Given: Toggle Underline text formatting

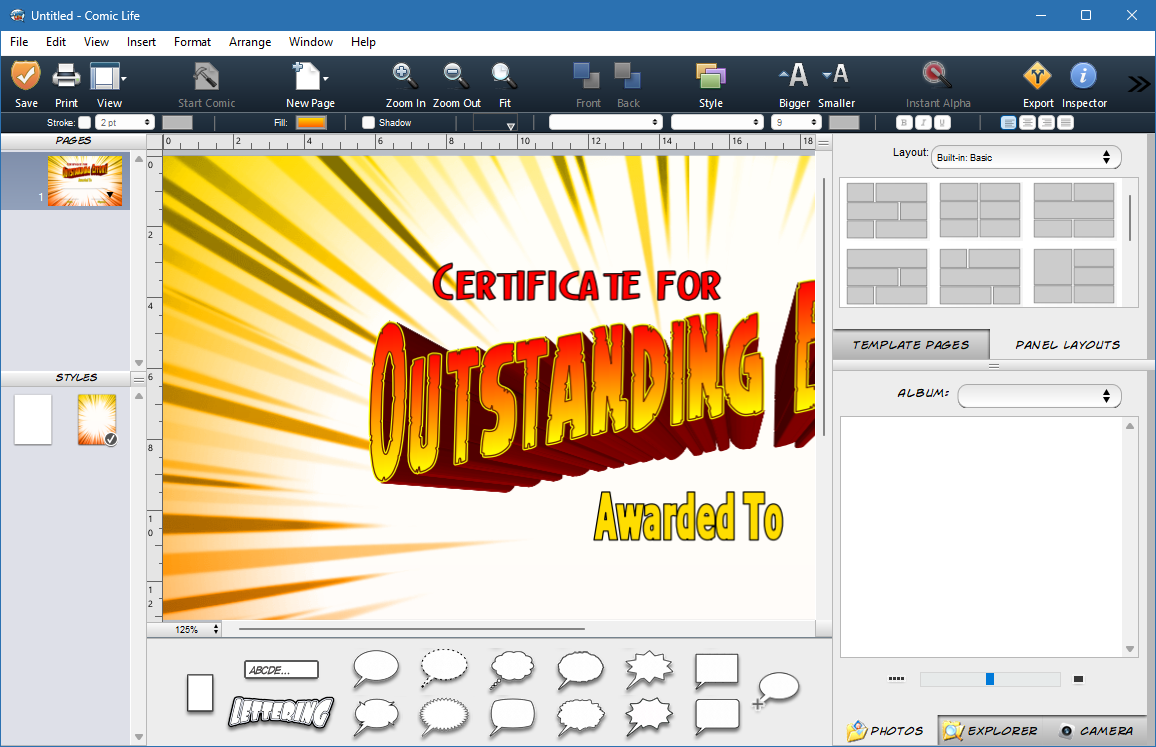Looking at the screenshot, I should click(942, 122).
